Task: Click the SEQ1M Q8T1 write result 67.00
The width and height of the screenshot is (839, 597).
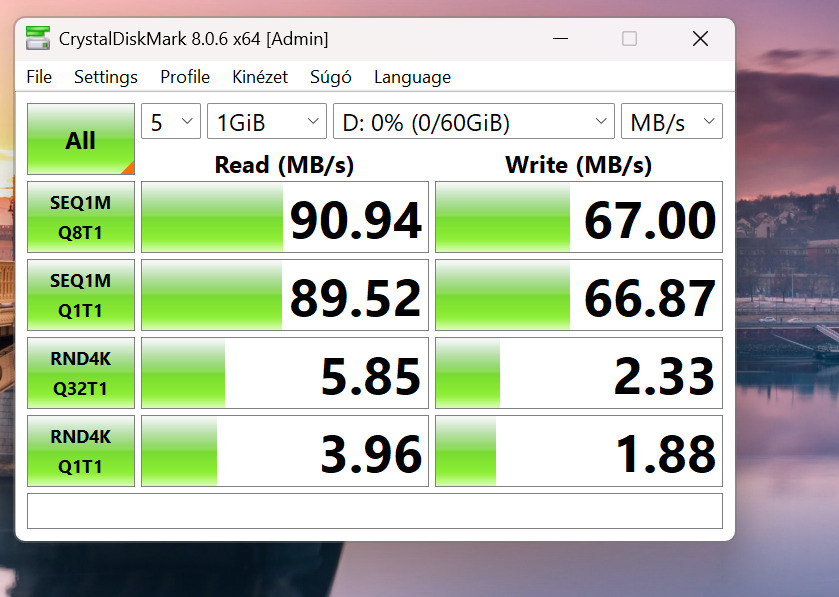Action: [579, 217]
